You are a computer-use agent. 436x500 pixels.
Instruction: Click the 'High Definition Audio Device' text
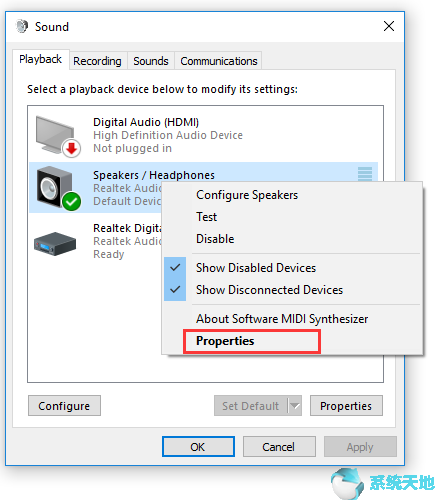[168, 135]
